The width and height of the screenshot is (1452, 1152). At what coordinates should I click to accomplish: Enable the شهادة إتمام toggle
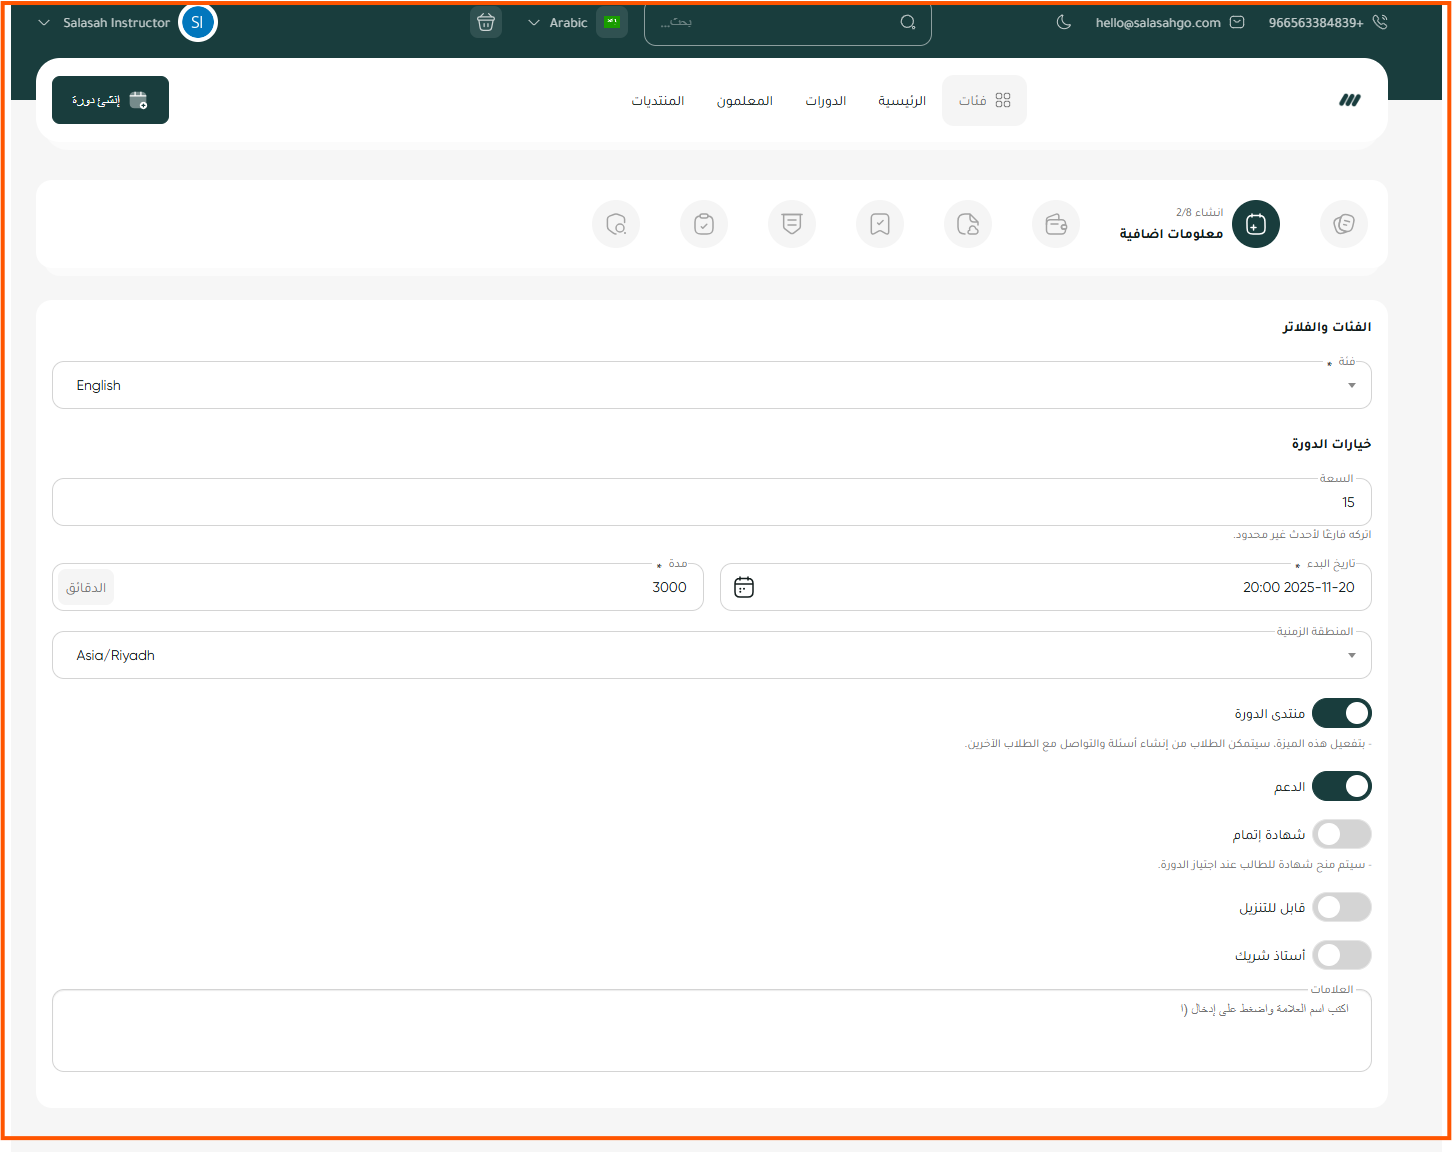(x=1342, y=834)
